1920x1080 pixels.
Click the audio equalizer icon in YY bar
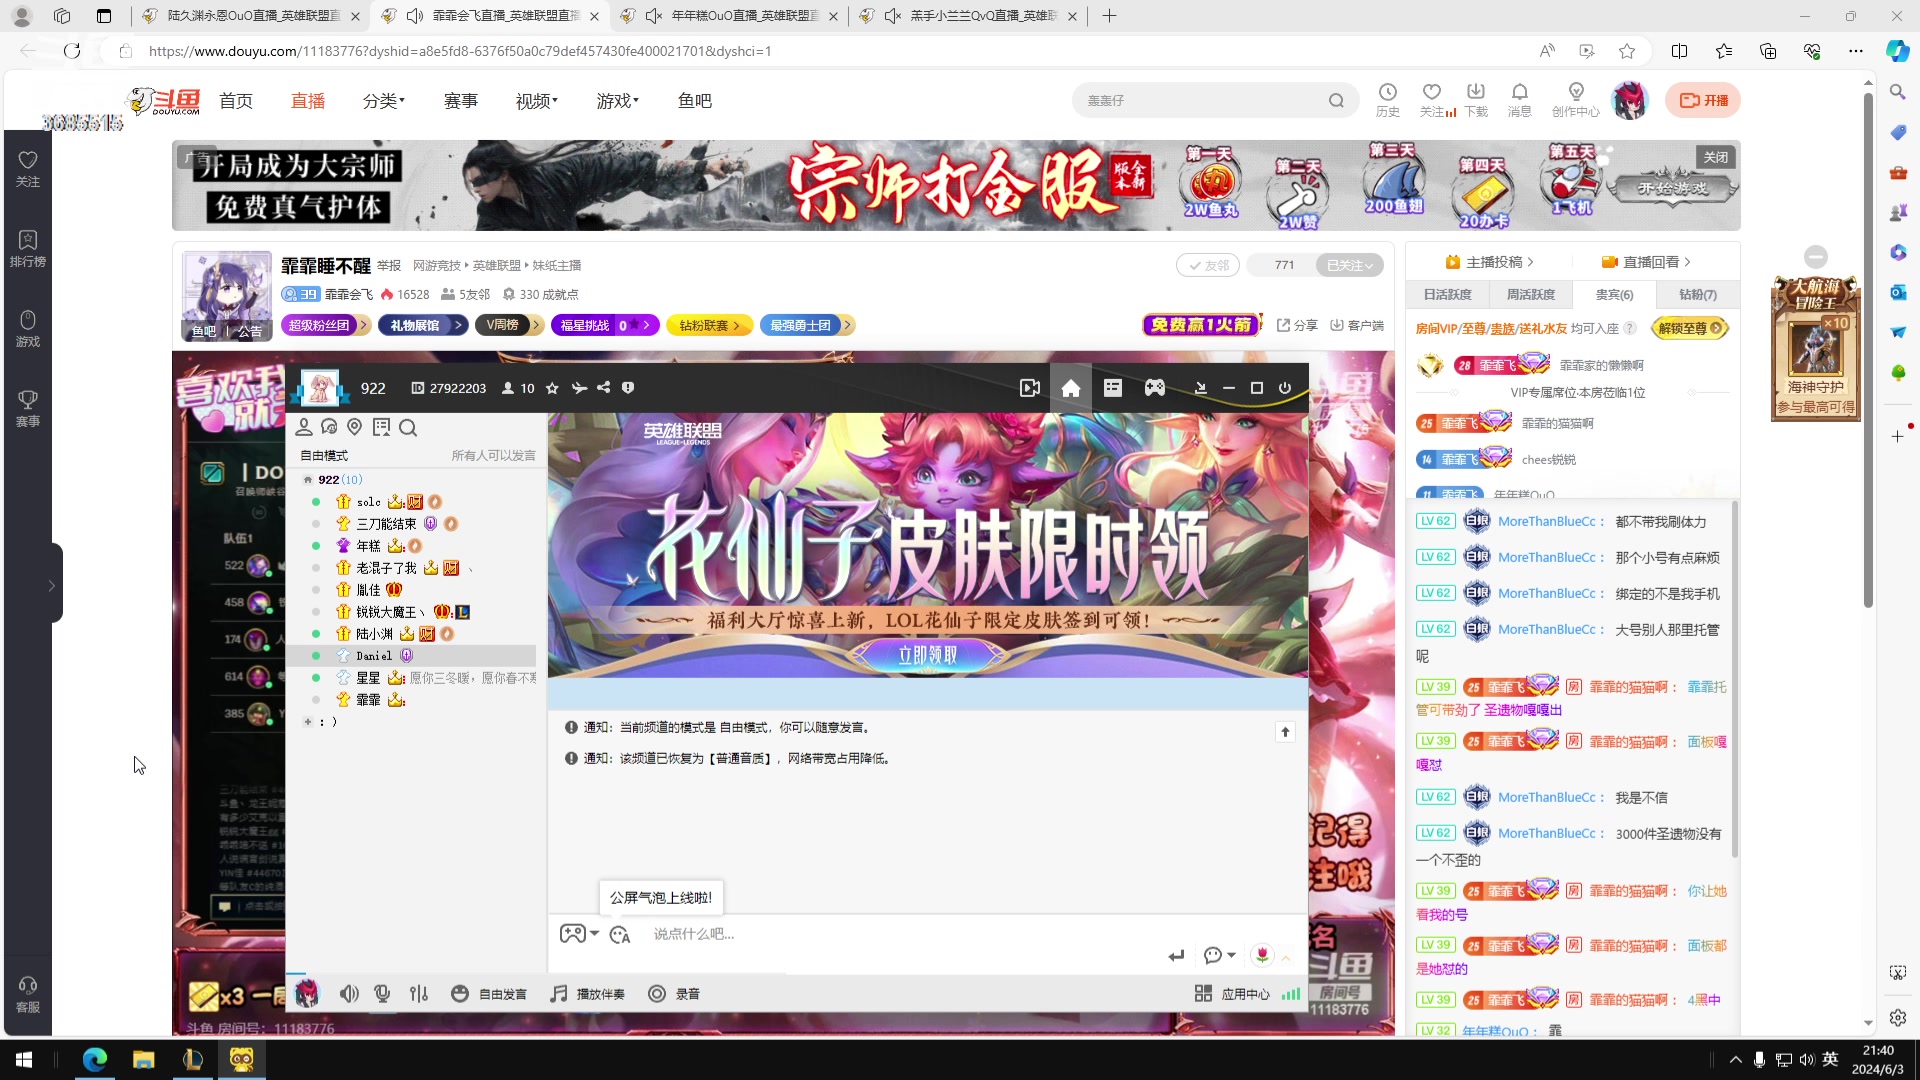point(419,993)
